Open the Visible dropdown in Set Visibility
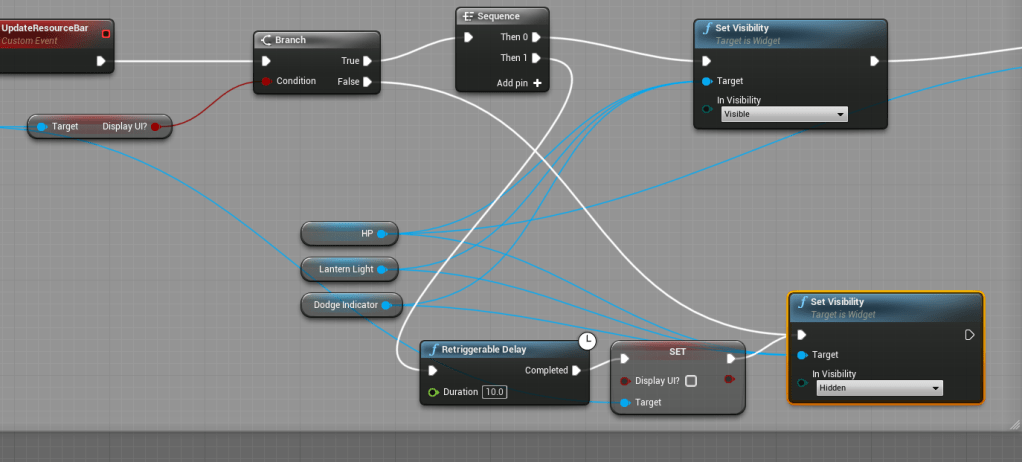This screenshot has width=1022, height=462. [x=784, y=115]
